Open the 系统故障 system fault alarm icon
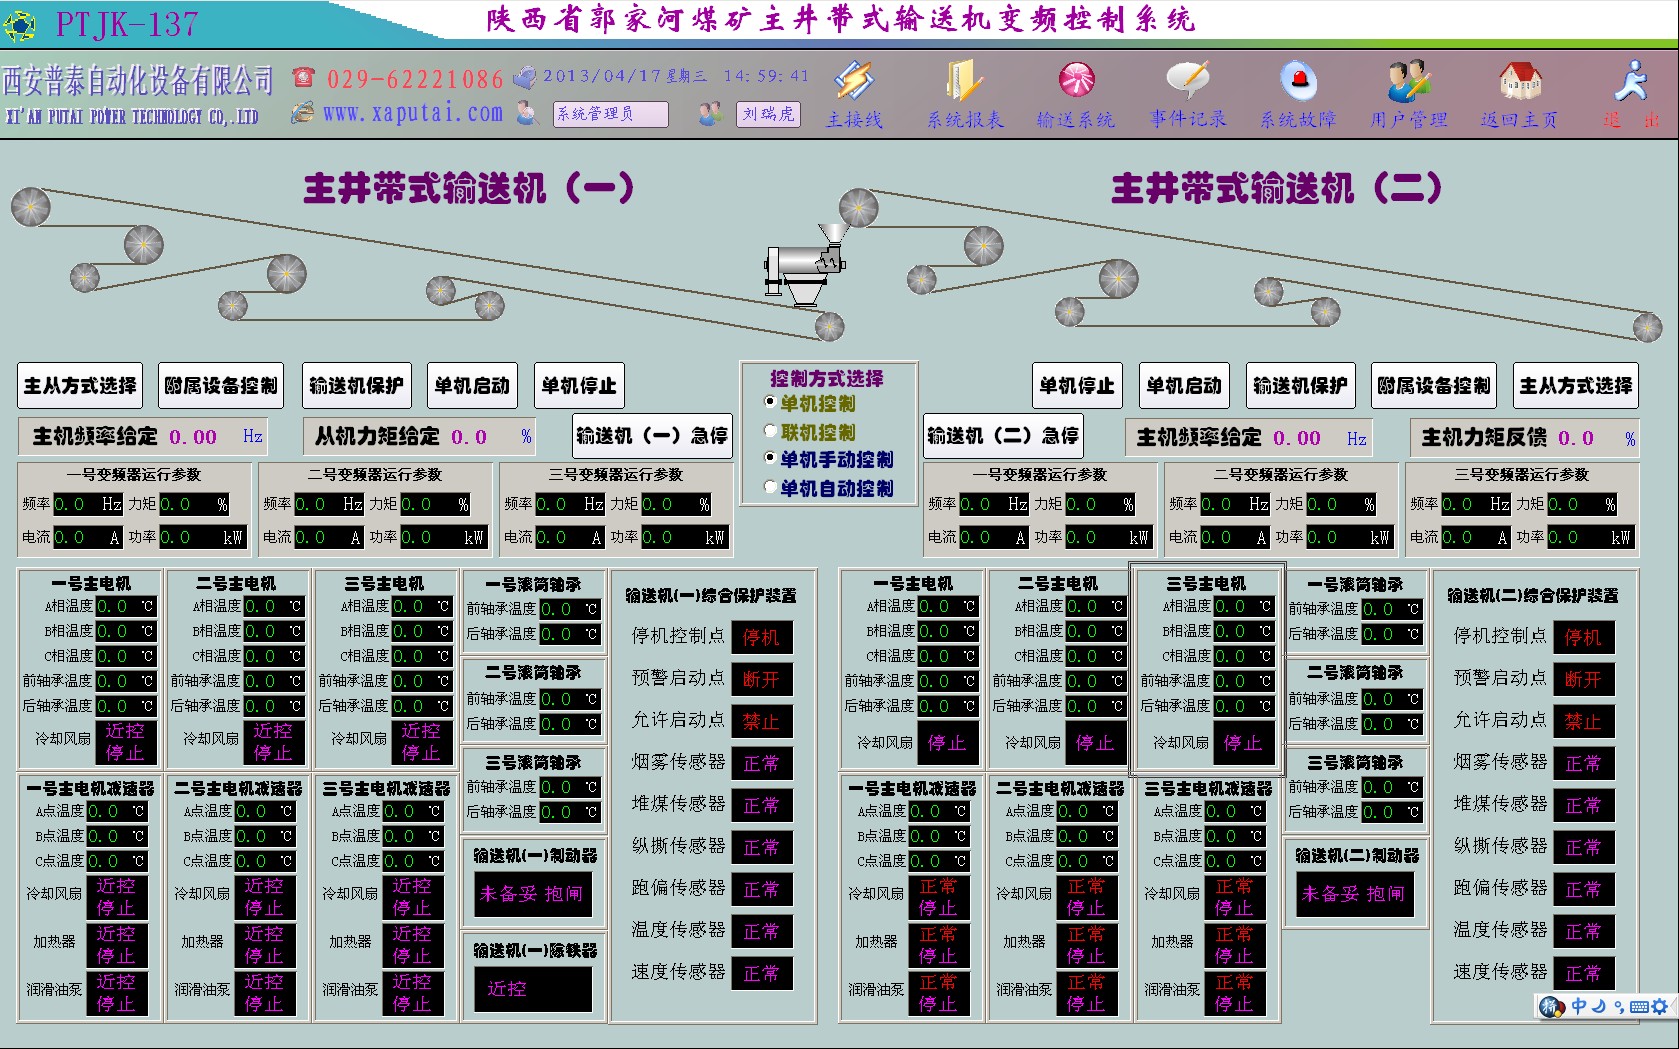The width and height of the screenshot is (1679, 1049). 1298,82
